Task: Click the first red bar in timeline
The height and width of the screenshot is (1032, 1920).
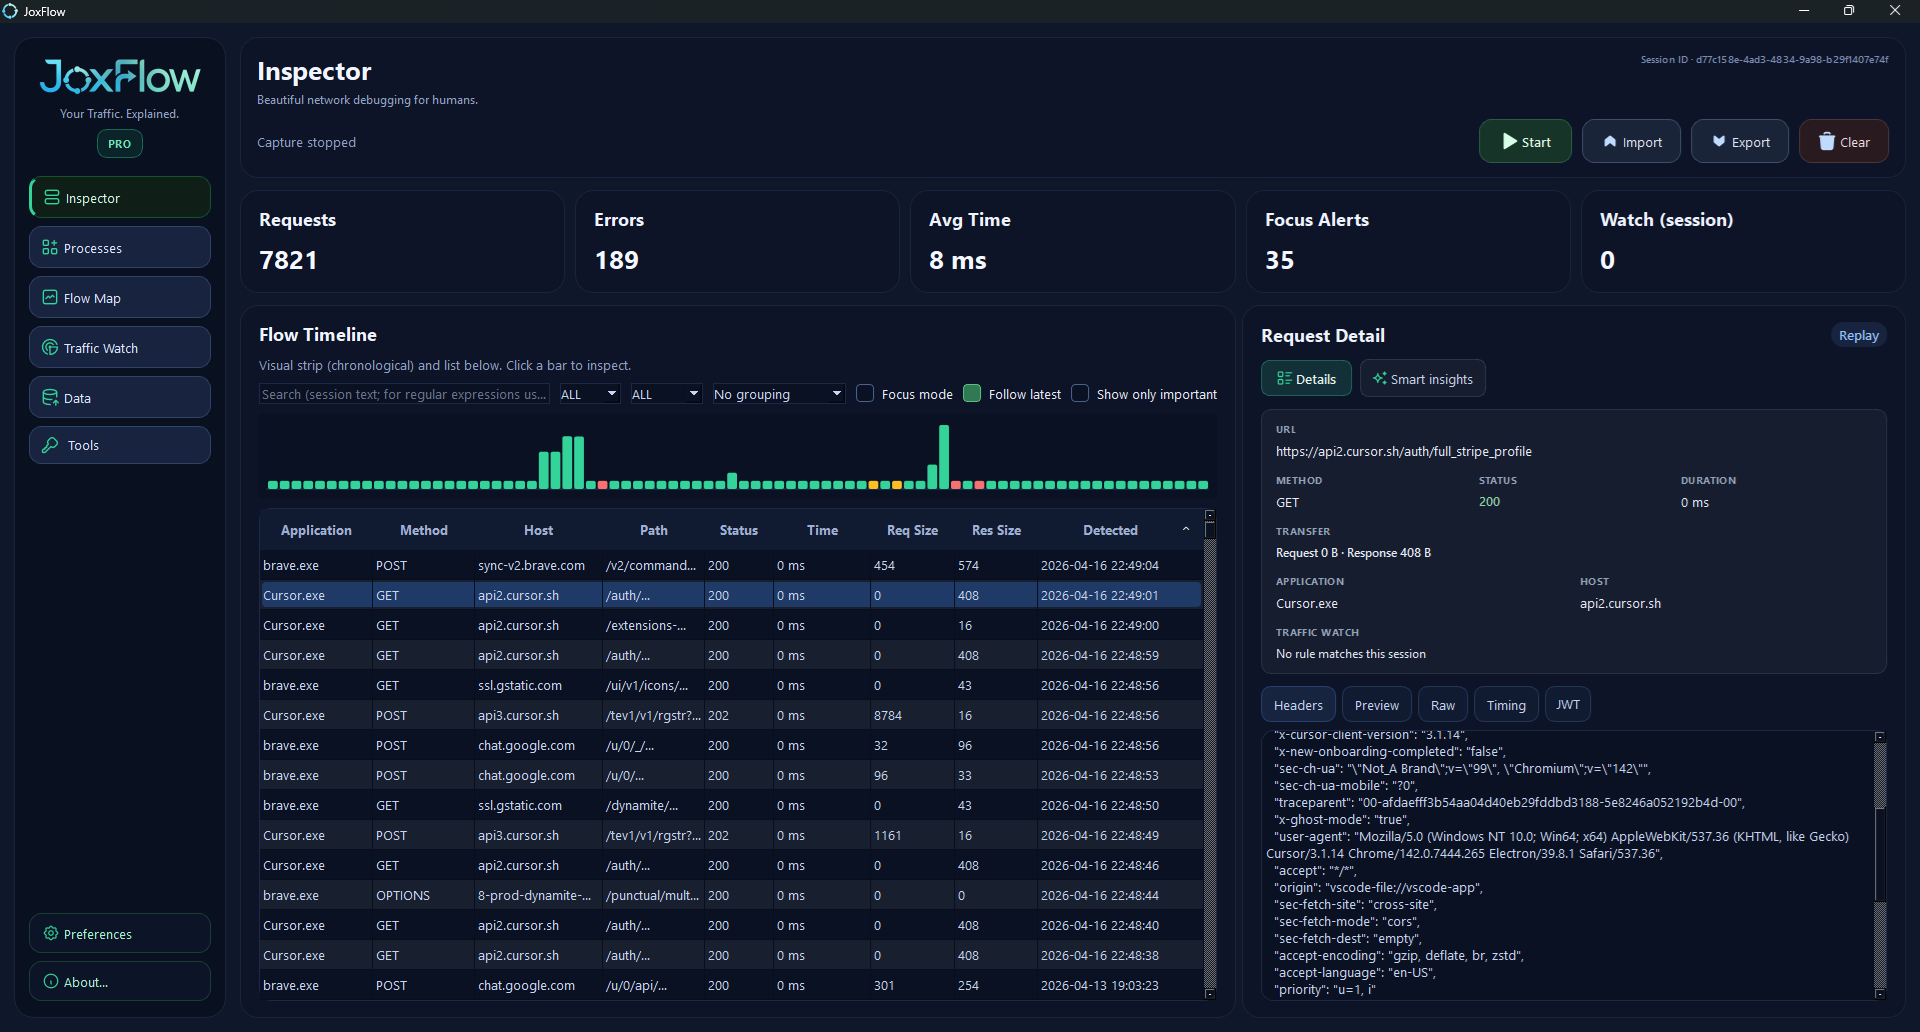Action: tap(603, 485)
